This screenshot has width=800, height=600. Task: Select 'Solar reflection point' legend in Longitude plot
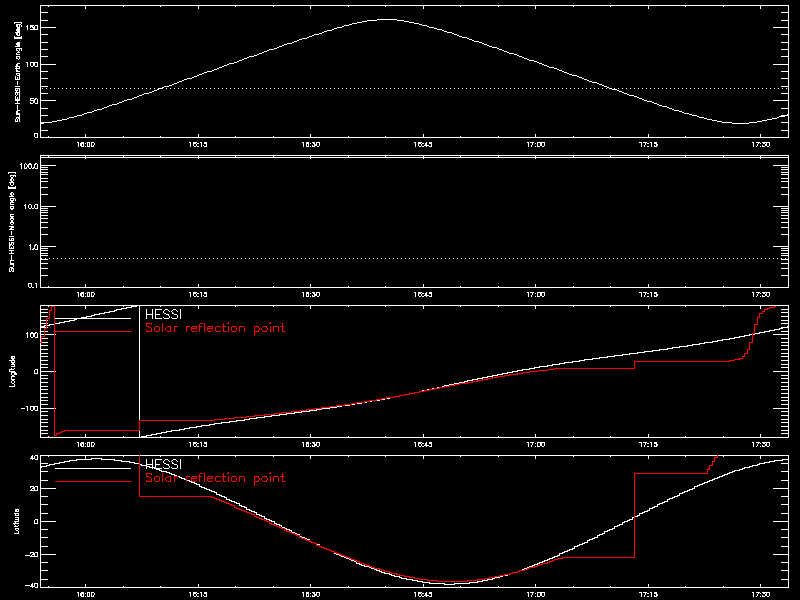[x=215, y=328]
